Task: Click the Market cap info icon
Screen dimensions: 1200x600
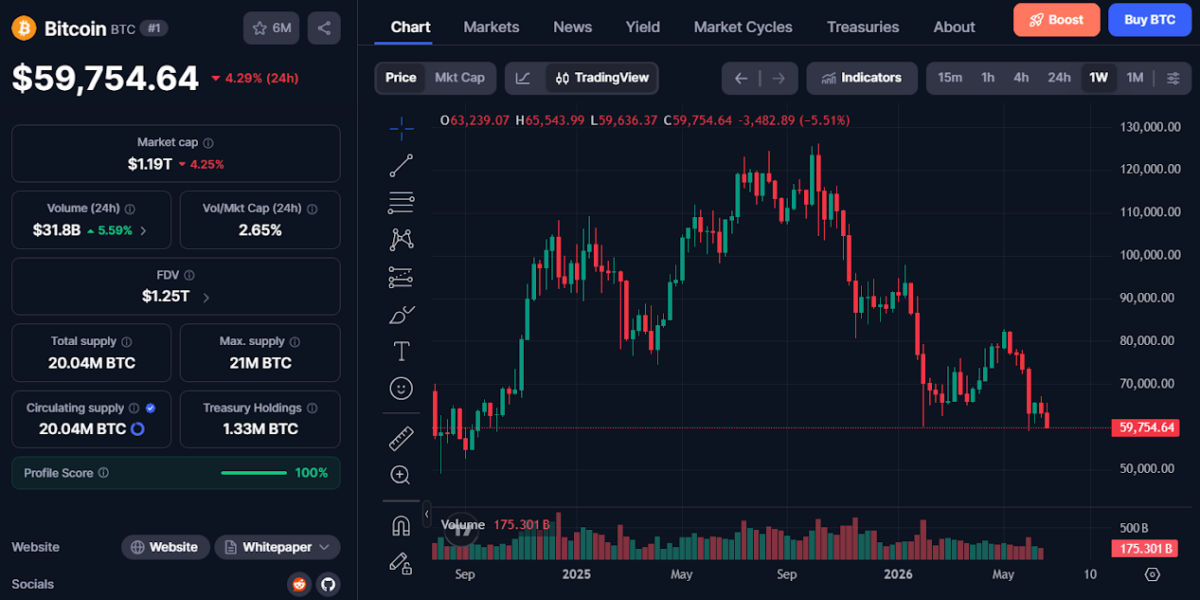Action: tap(208, 143)
